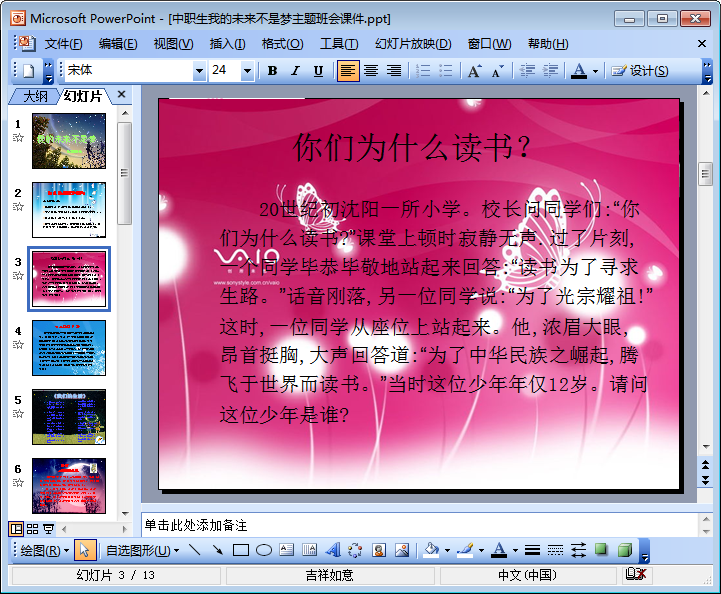Select slide 5 thumbnail

tap(69, 416)
